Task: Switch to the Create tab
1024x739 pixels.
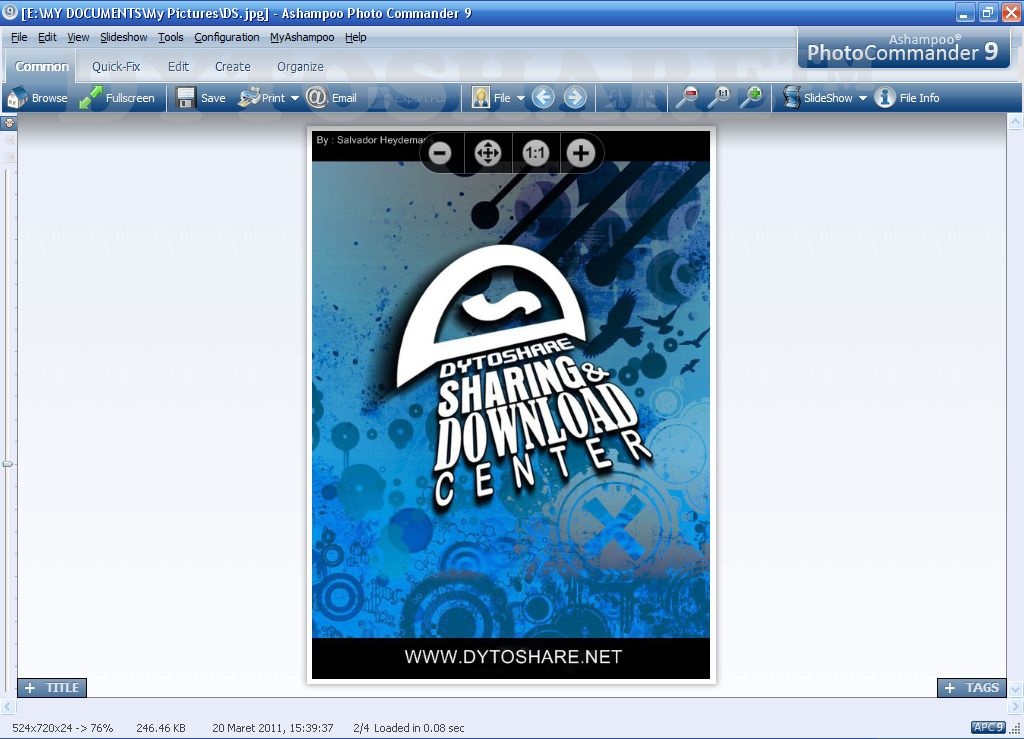Action: [232, 67]
